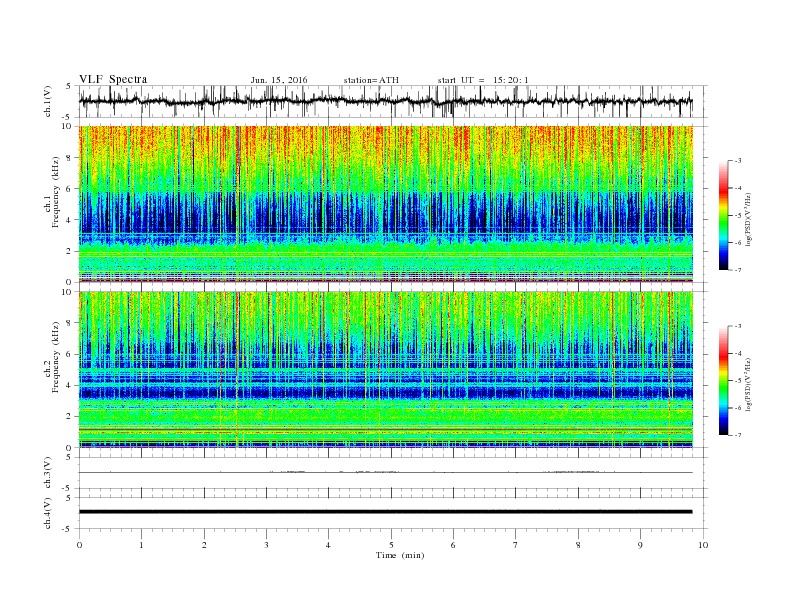The width and height of the screenshot is (792, 612).
Task: Click the "VLF Spectra" plot title
Action: pos(113,79)
